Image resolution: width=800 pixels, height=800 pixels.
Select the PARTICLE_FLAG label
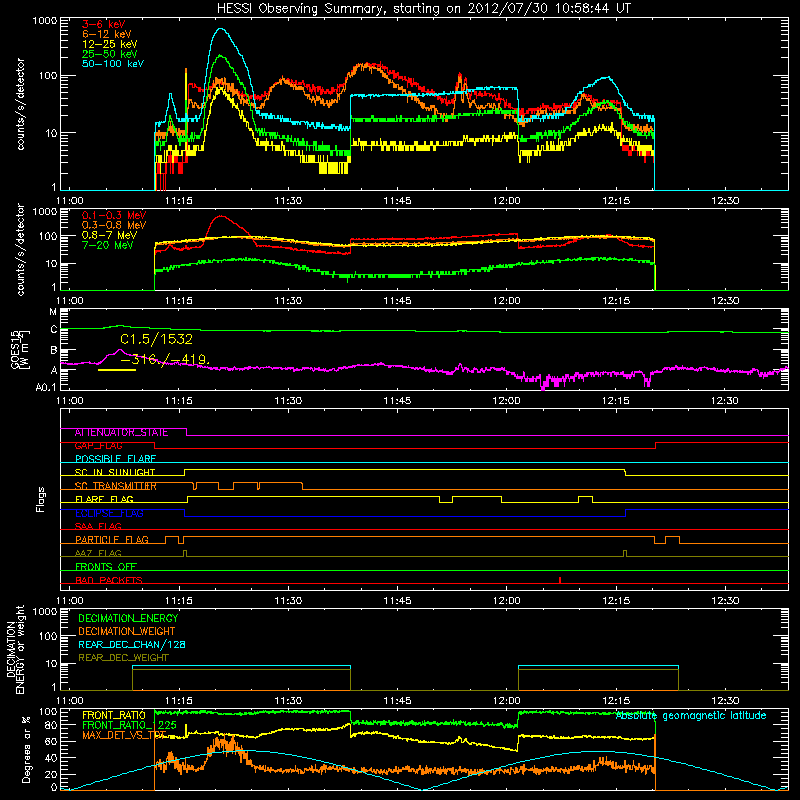tap(112, 540)
